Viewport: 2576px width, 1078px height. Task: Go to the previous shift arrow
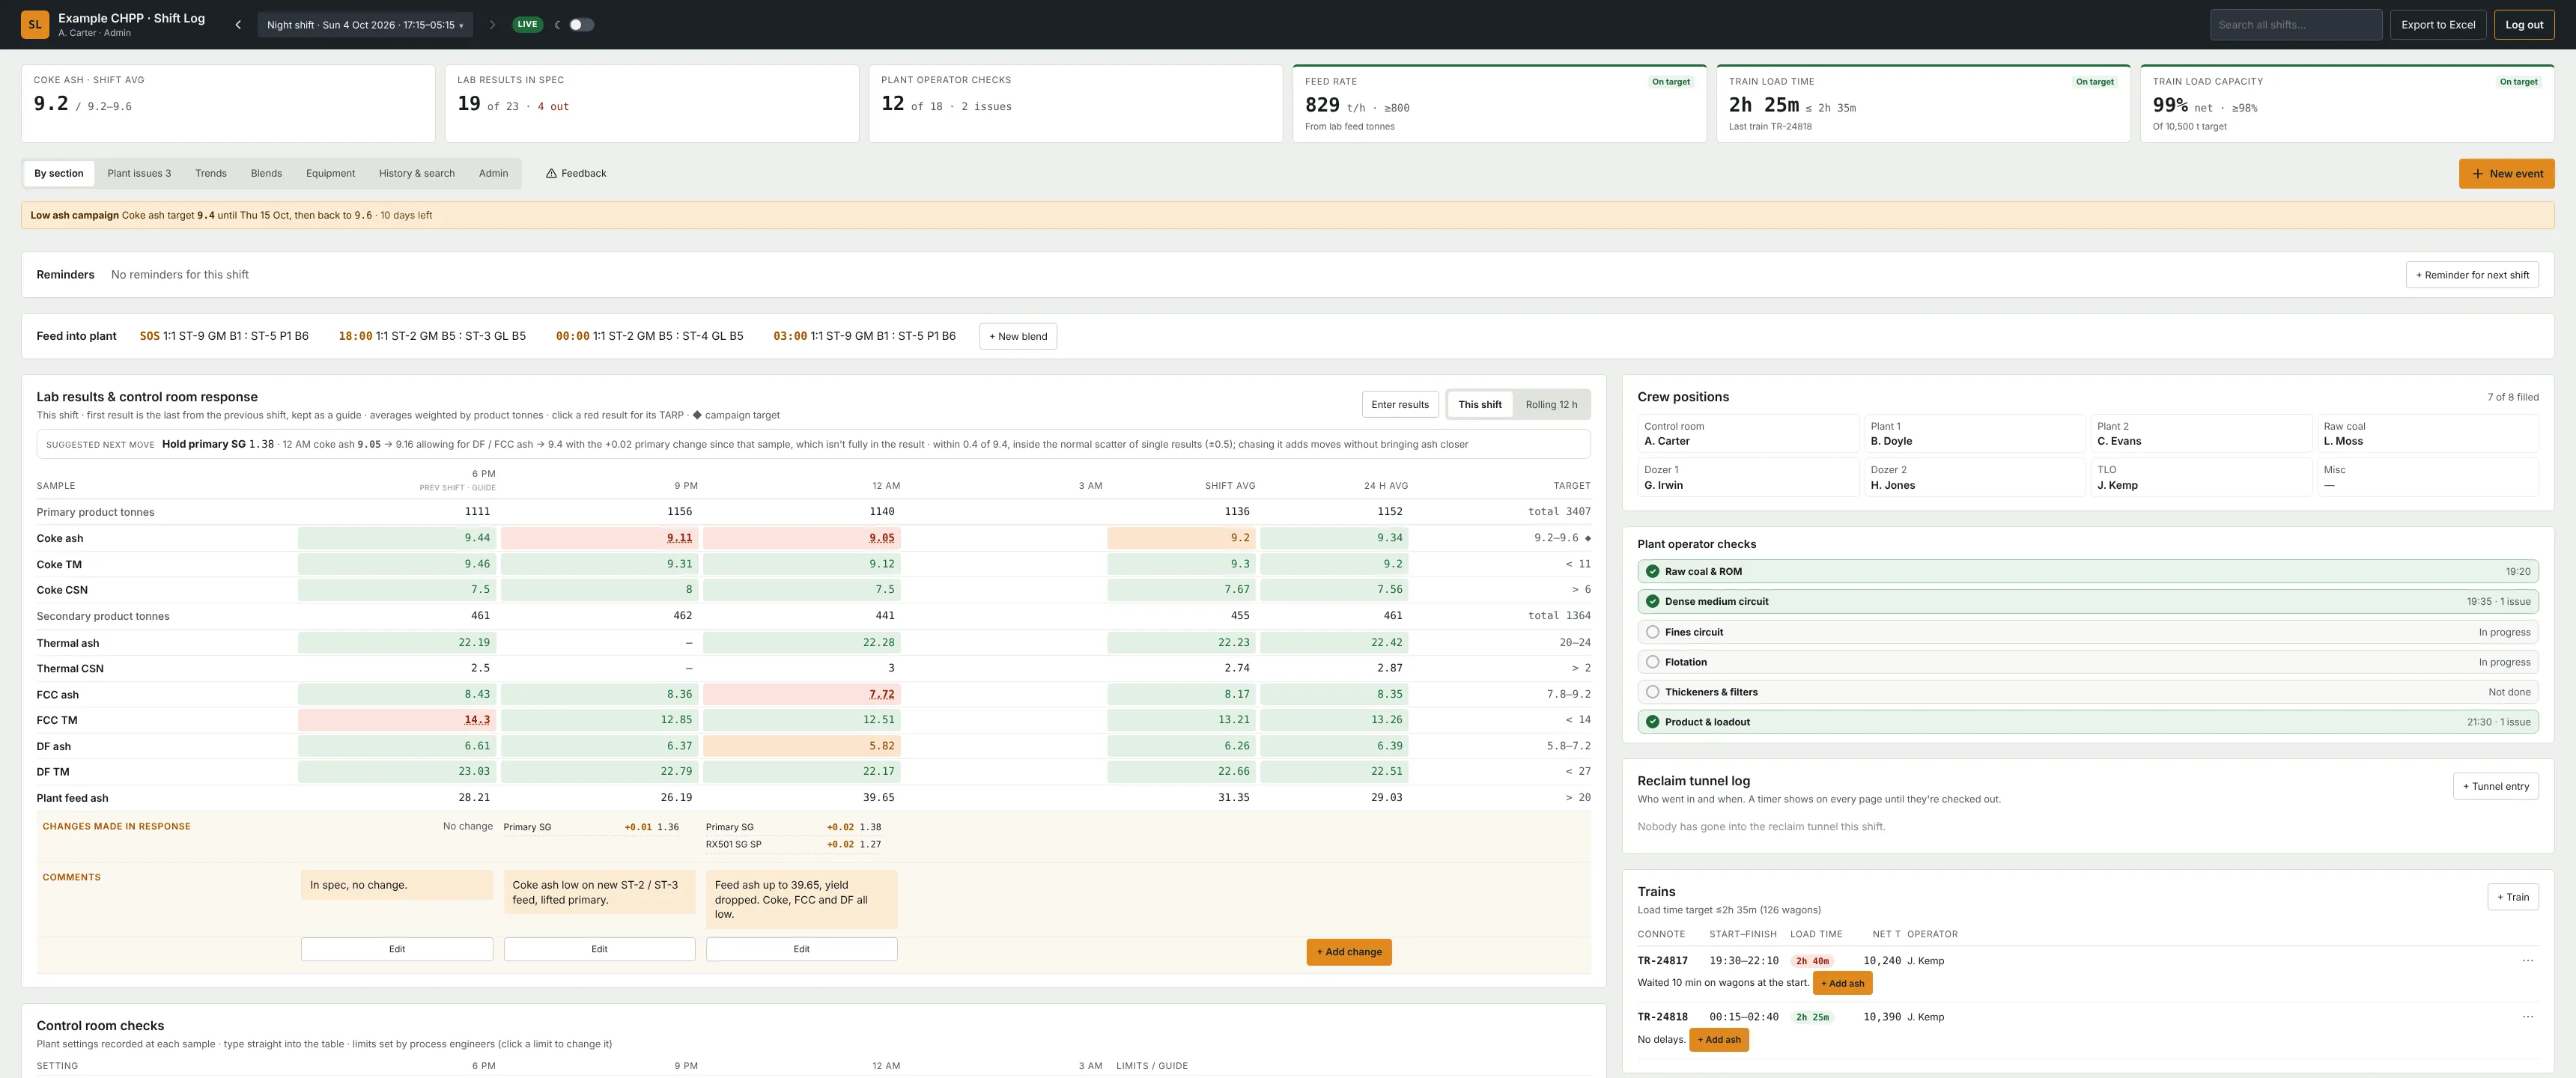(x=238, y=25)
